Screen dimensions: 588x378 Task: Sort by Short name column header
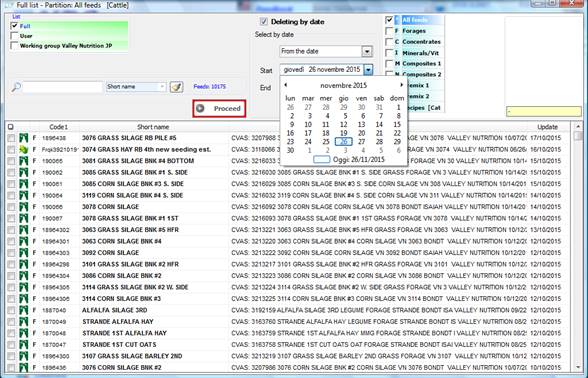[153, 127]
